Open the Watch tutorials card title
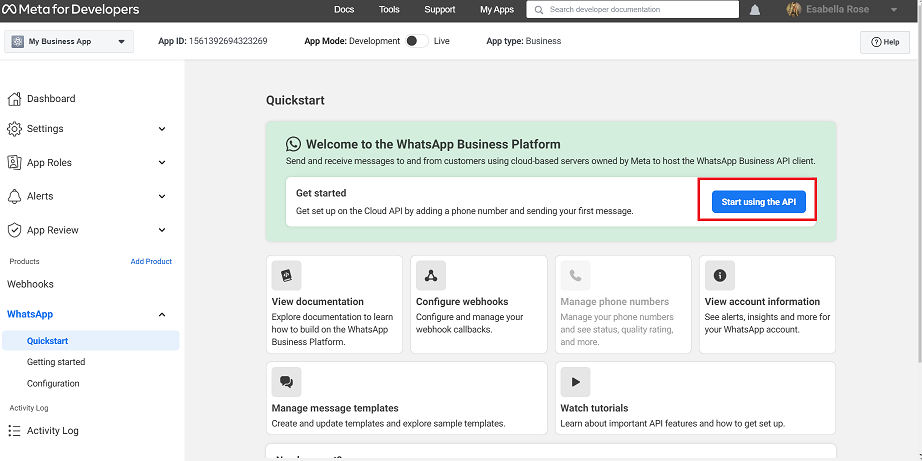The height and width of the screenshot is (461, 922). click(x=594, y=408)
